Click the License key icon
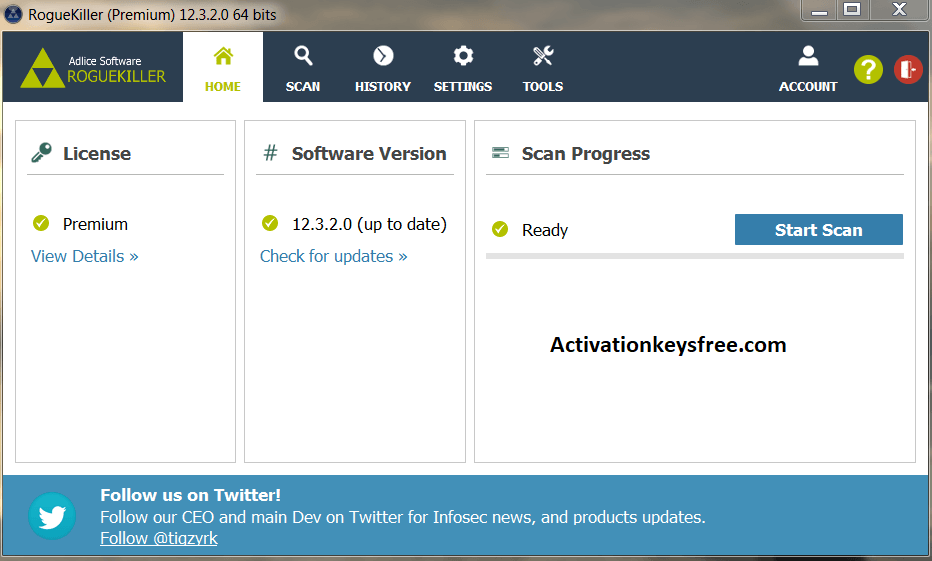The width and height of the screenshot is (932, 561). (42, 153)
